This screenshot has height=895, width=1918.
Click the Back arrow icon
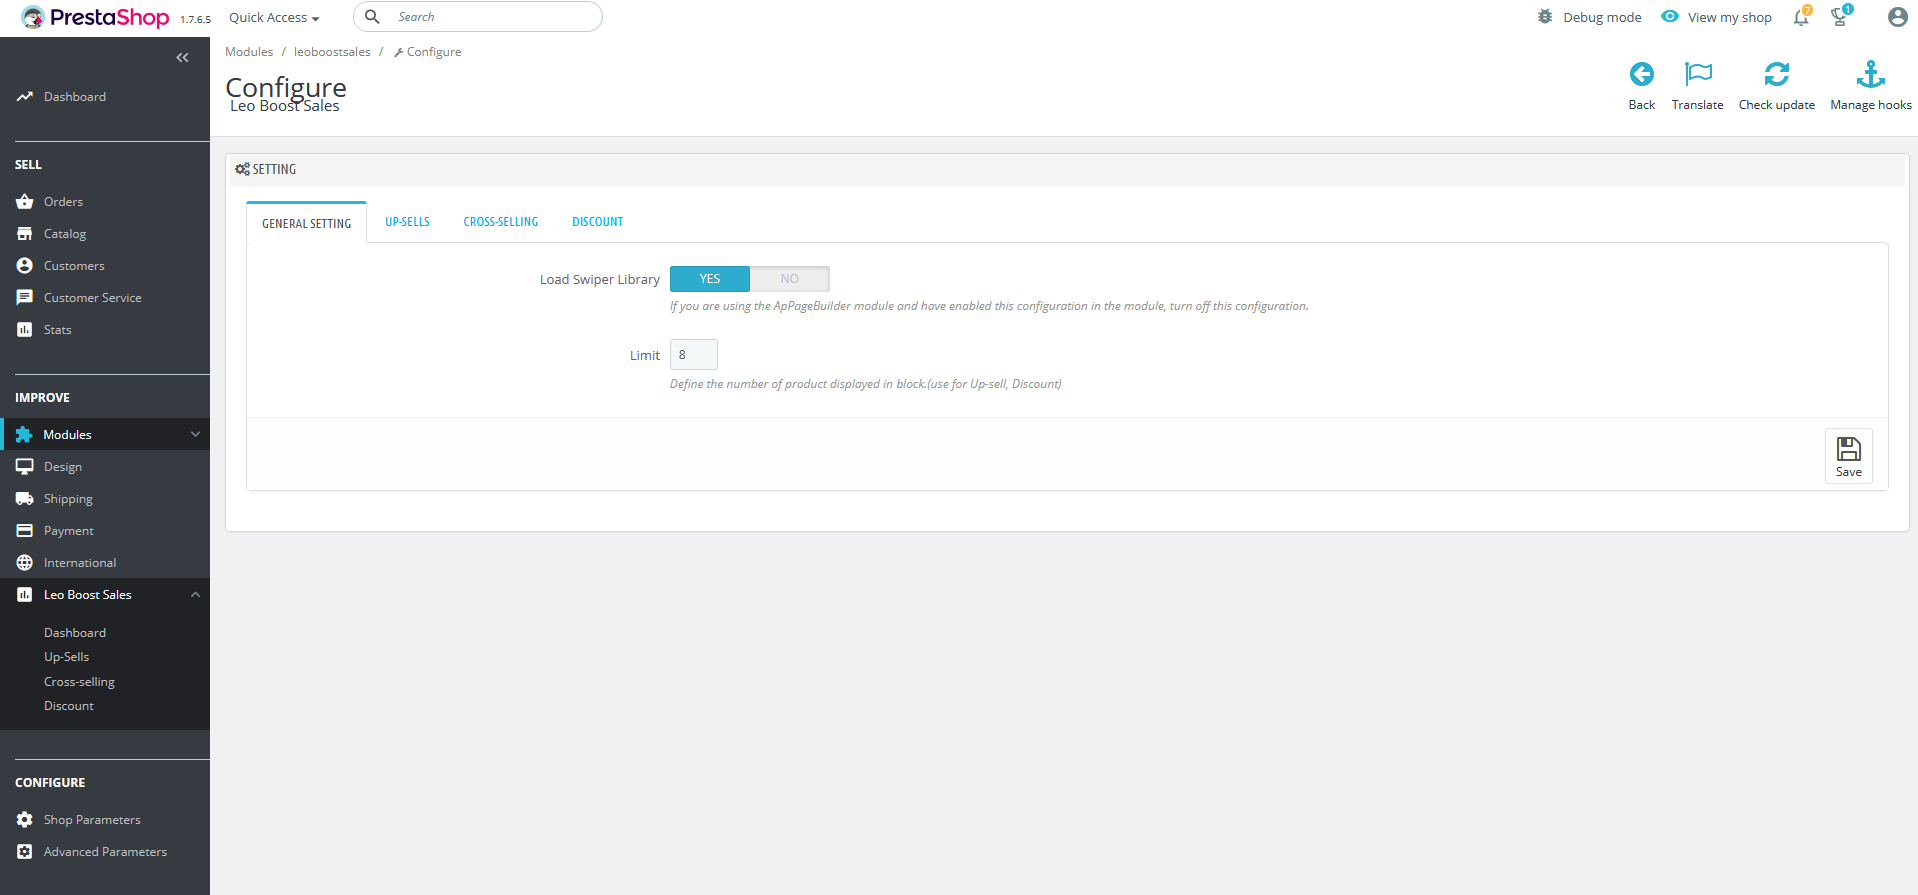click(x=1642, y=74)
